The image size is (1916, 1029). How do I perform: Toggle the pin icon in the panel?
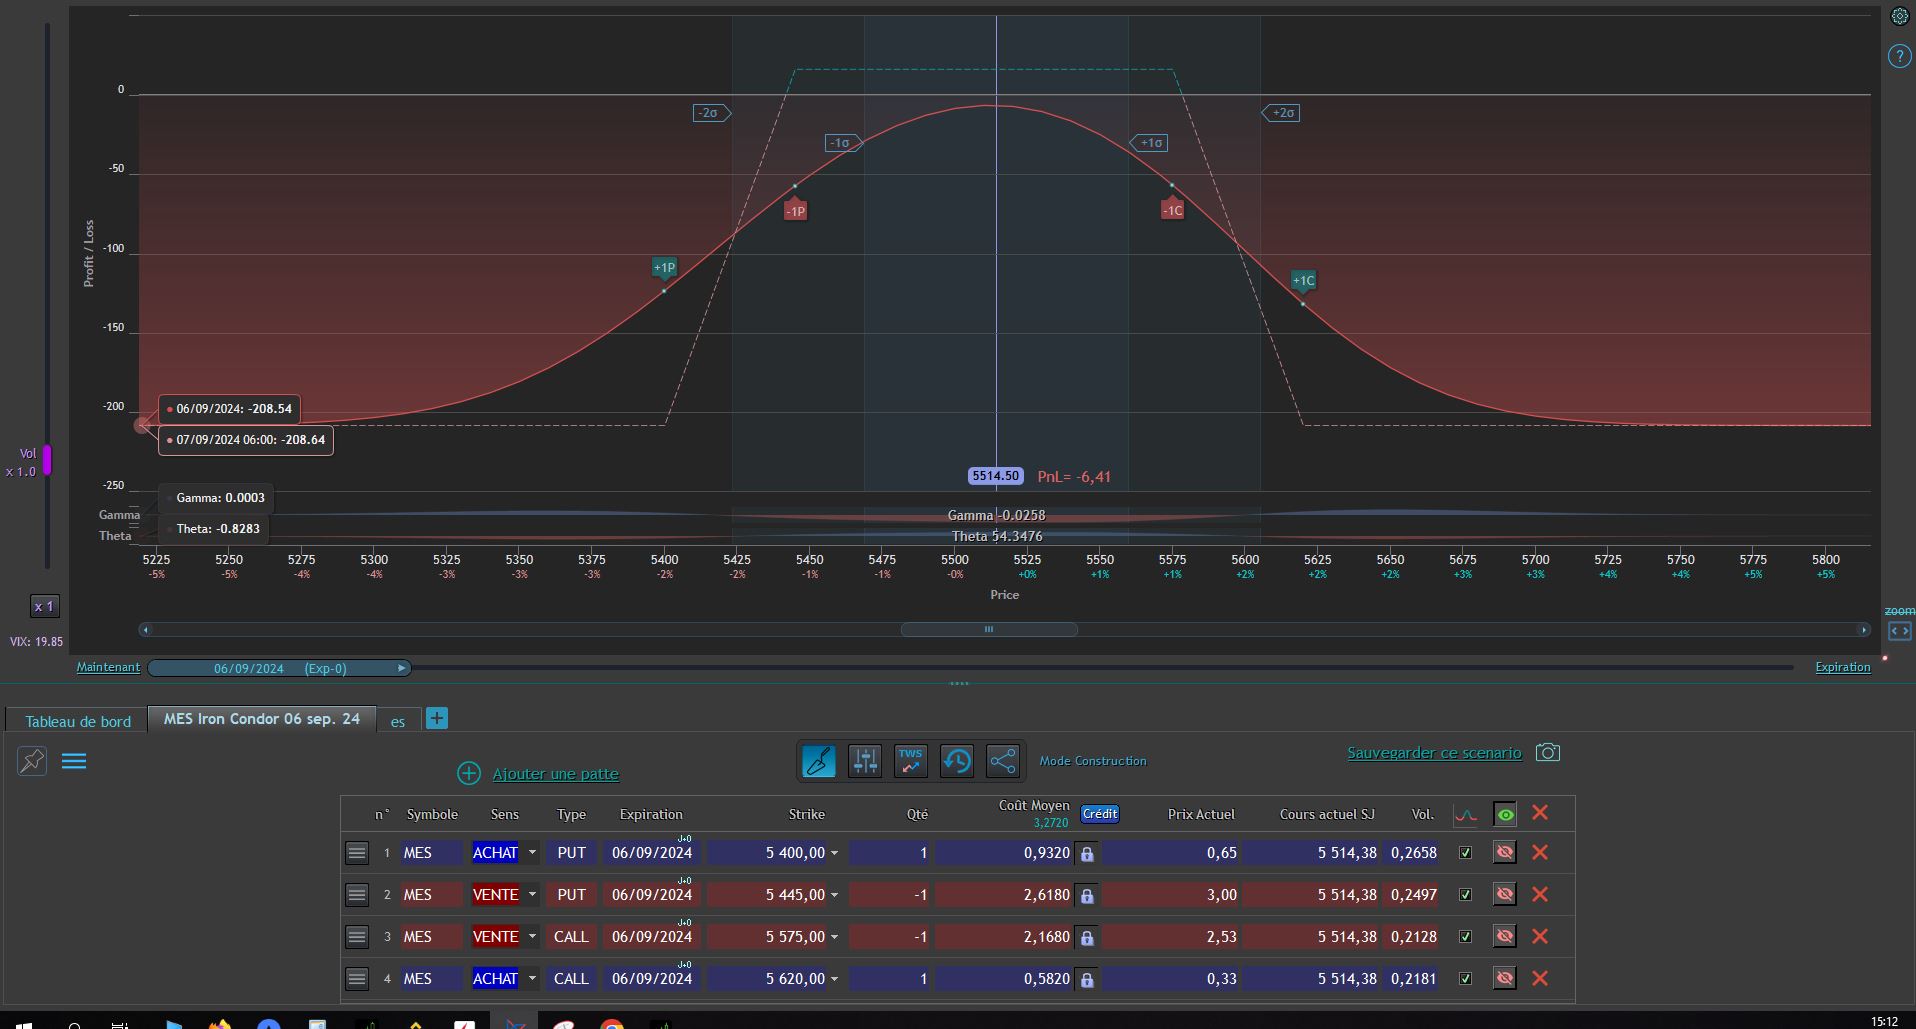(x=32, y=761)
